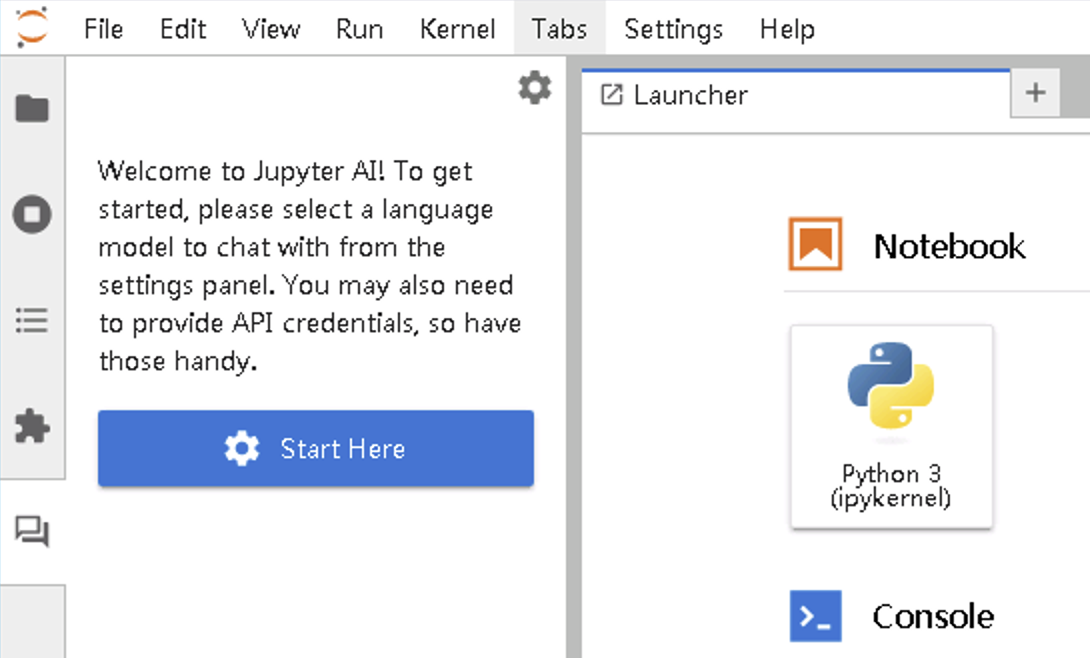Viewport: 1090px width, 658px height.
Task: Click the orange Notebook section icon
Action: [815, 245]
